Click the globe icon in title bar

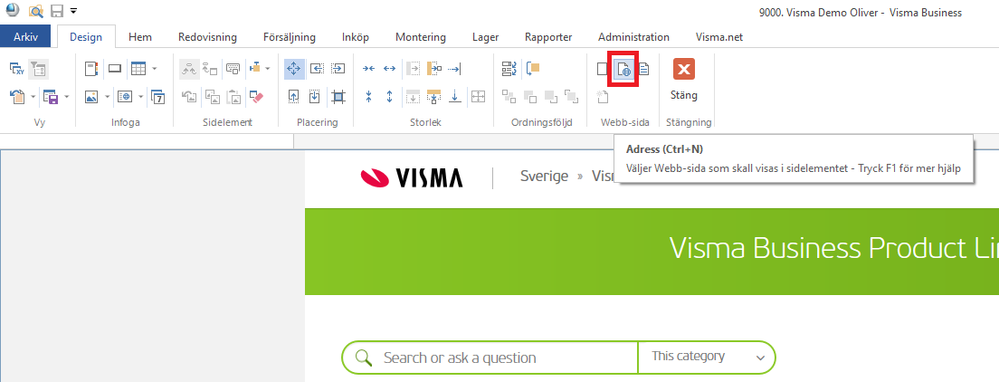(13, 10)
